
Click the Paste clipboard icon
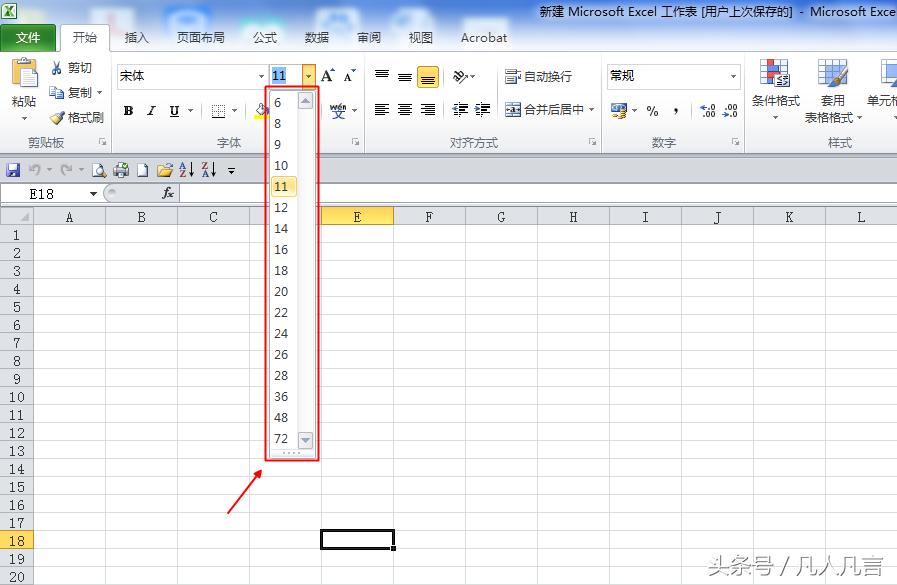click(24, 74)
